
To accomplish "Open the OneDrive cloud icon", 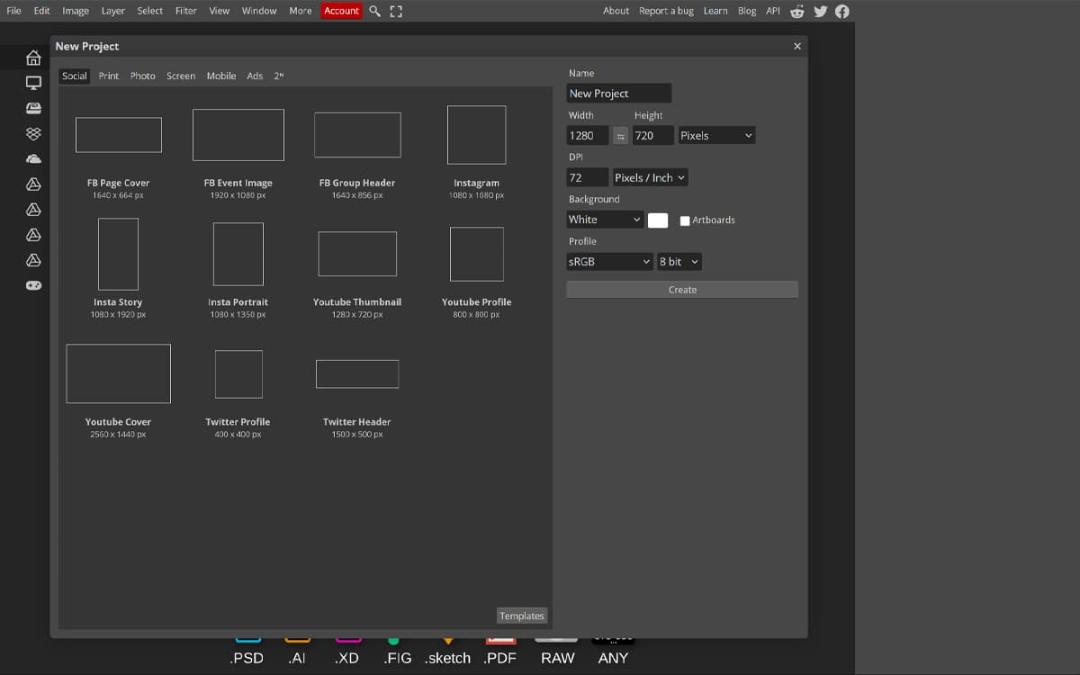I will click(33, 159).
